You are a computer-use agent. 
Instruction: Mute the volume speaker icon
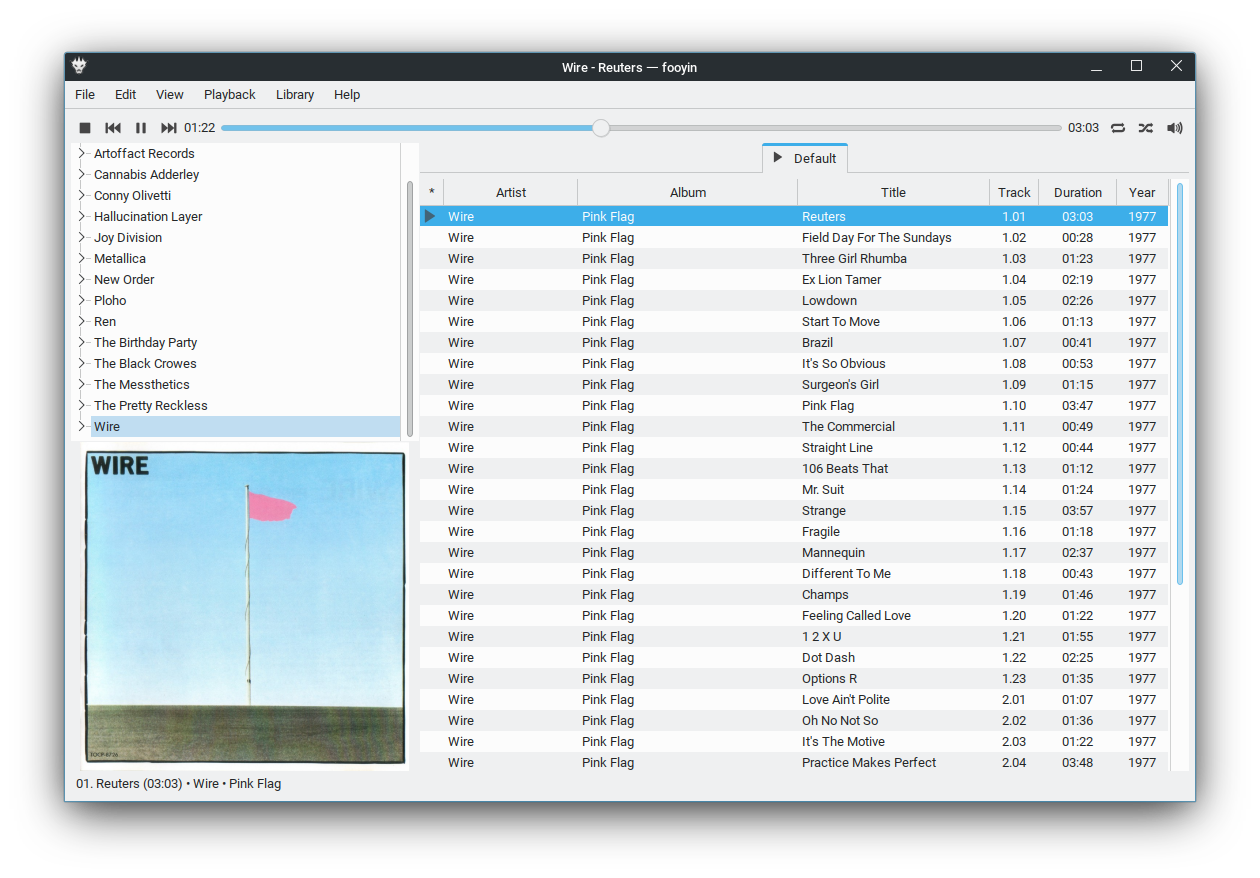click(1175, 128)
